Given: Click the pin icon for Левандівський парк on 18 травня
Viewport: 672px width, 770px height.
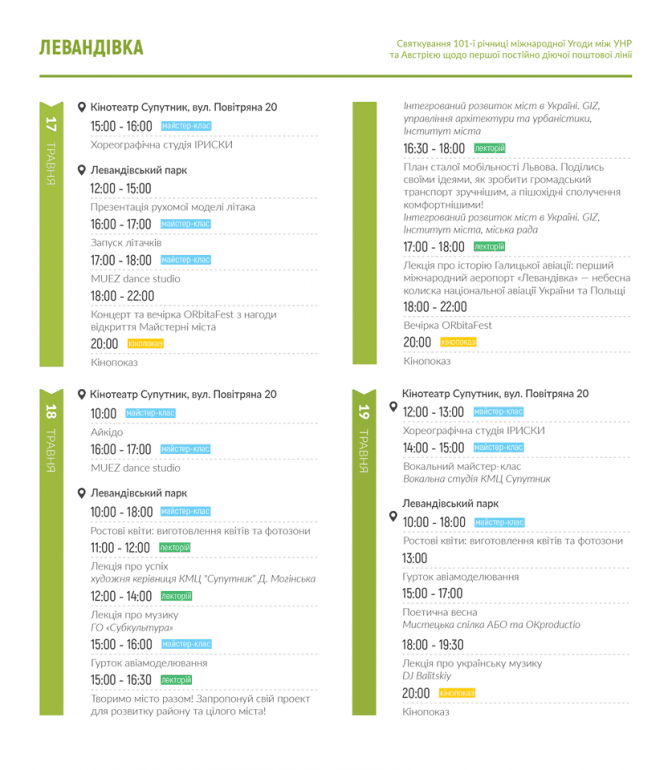Looking at the screenshot, I should [82, 493].
